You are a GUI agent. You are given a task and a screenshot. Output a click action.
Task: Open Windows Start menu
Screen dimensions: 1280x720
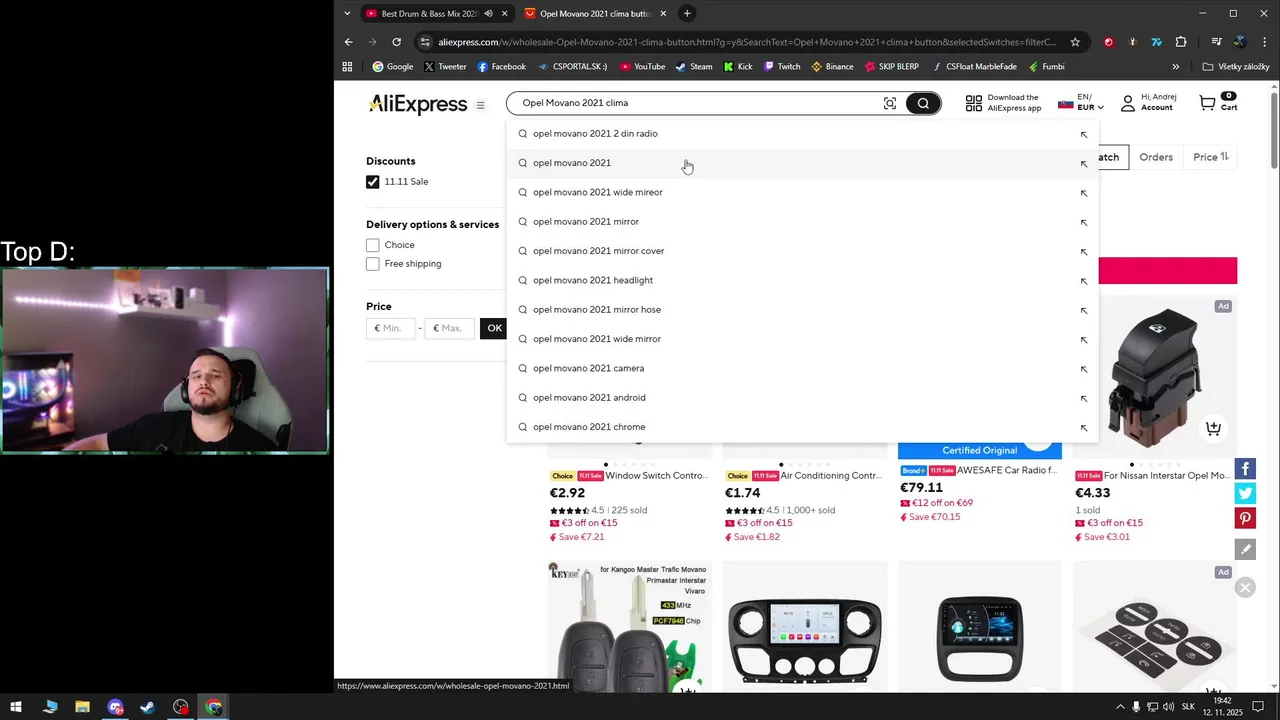(16, 707)
